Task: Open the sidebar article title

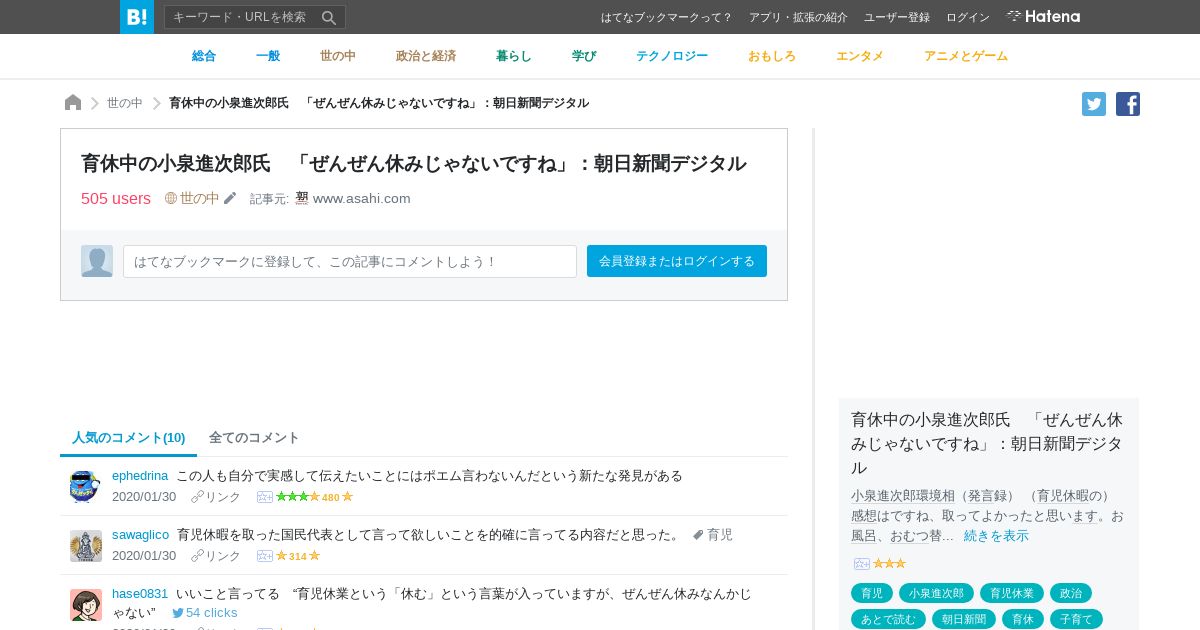Action: pyautogui.click(x=988, y=443)
